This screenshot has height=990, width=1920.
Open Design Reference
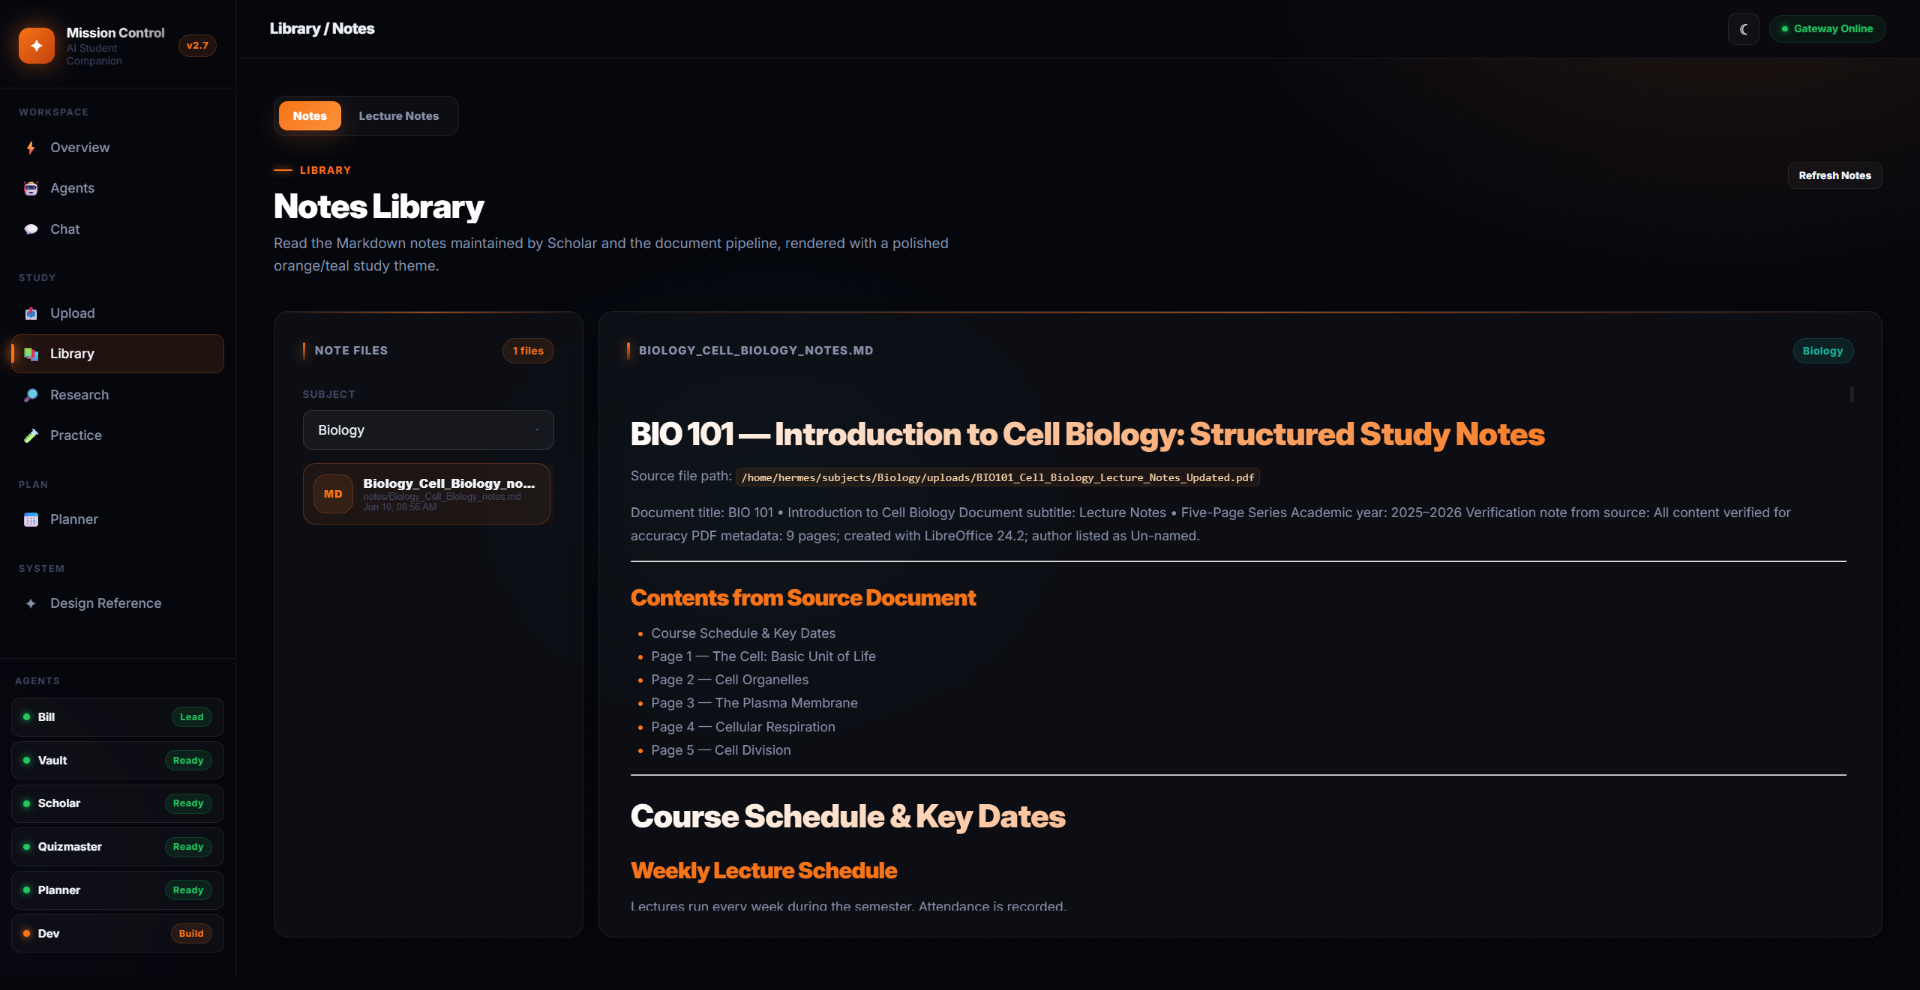tap(117, 604)
